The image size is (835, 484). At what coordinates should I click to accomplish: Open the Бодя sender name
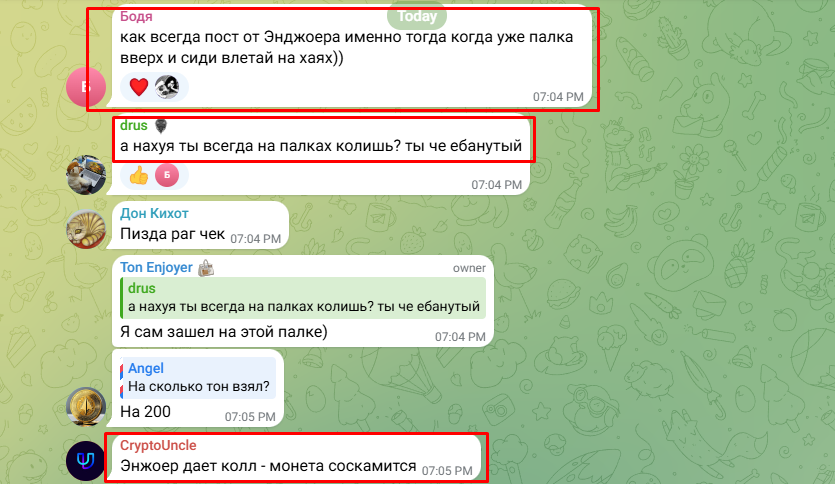[x=136, y=17]
